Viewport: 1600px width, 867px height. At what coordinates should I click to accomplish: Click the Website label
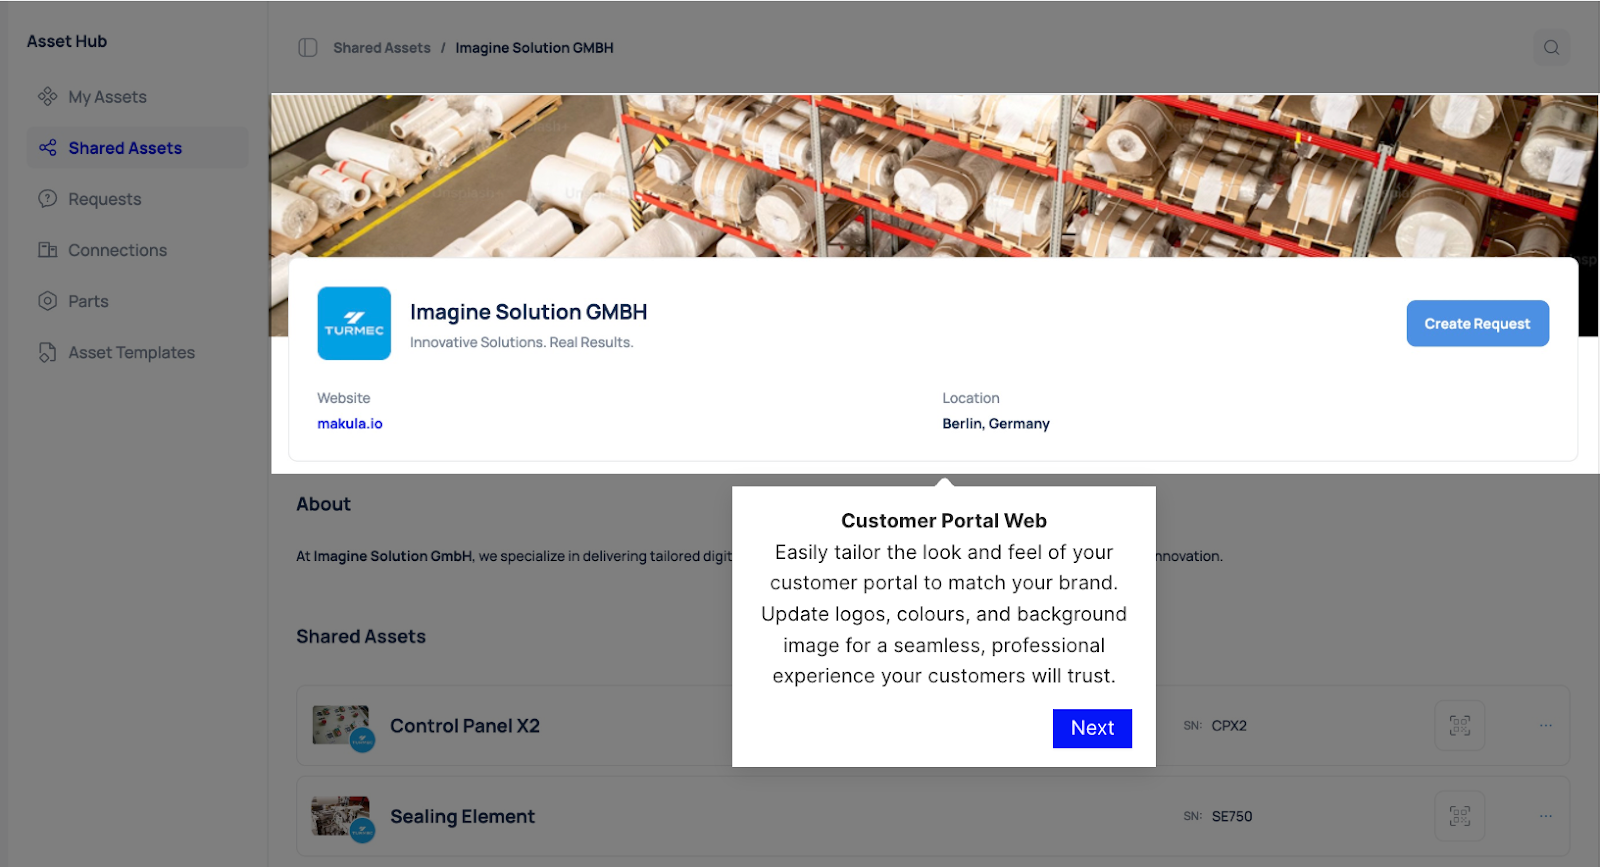coord(344,398)
